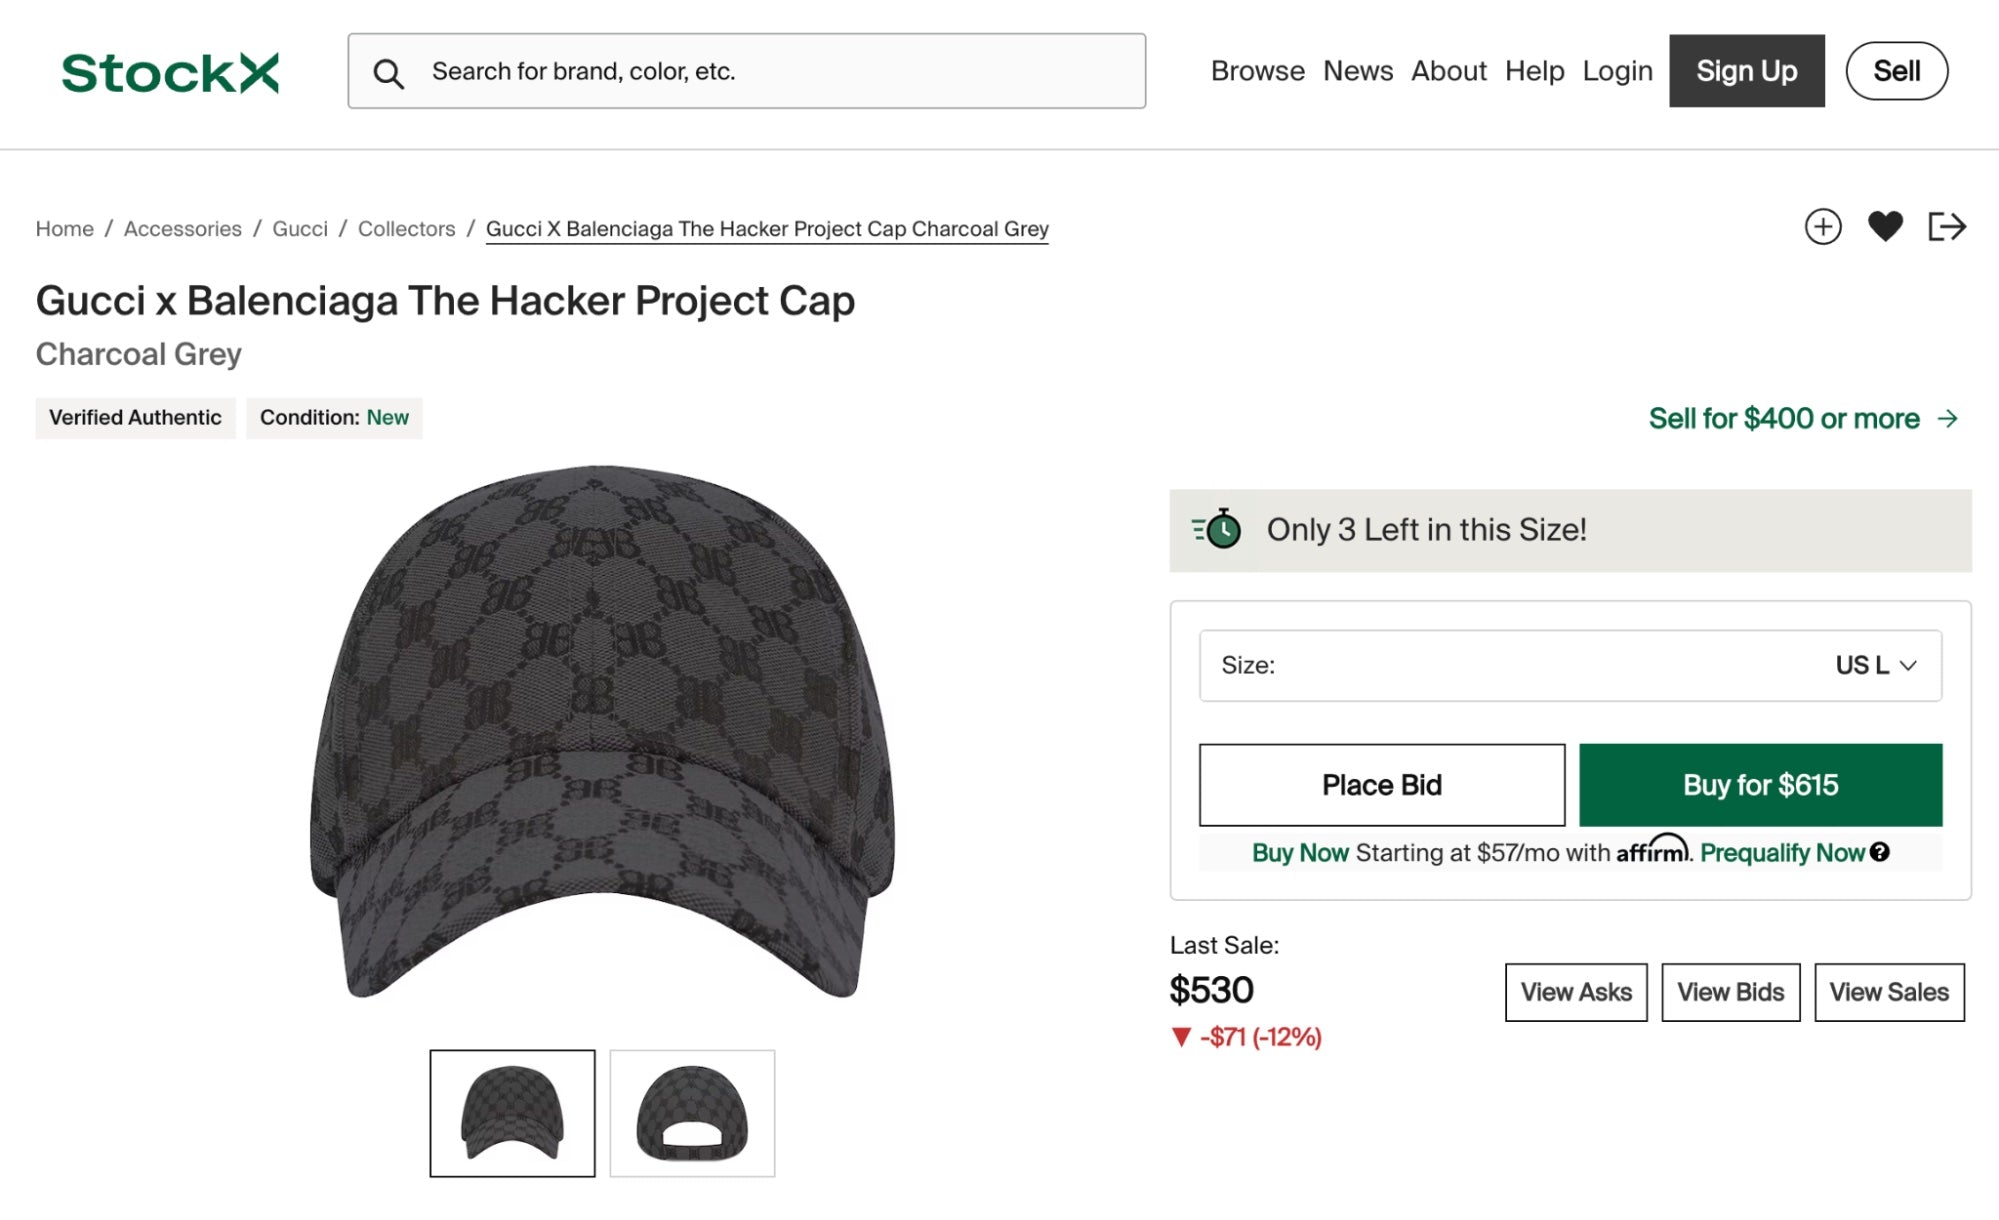Click the Affirm help question mark icon
Viewport: 1999px width, 1220px height.
pos(1880,852)
